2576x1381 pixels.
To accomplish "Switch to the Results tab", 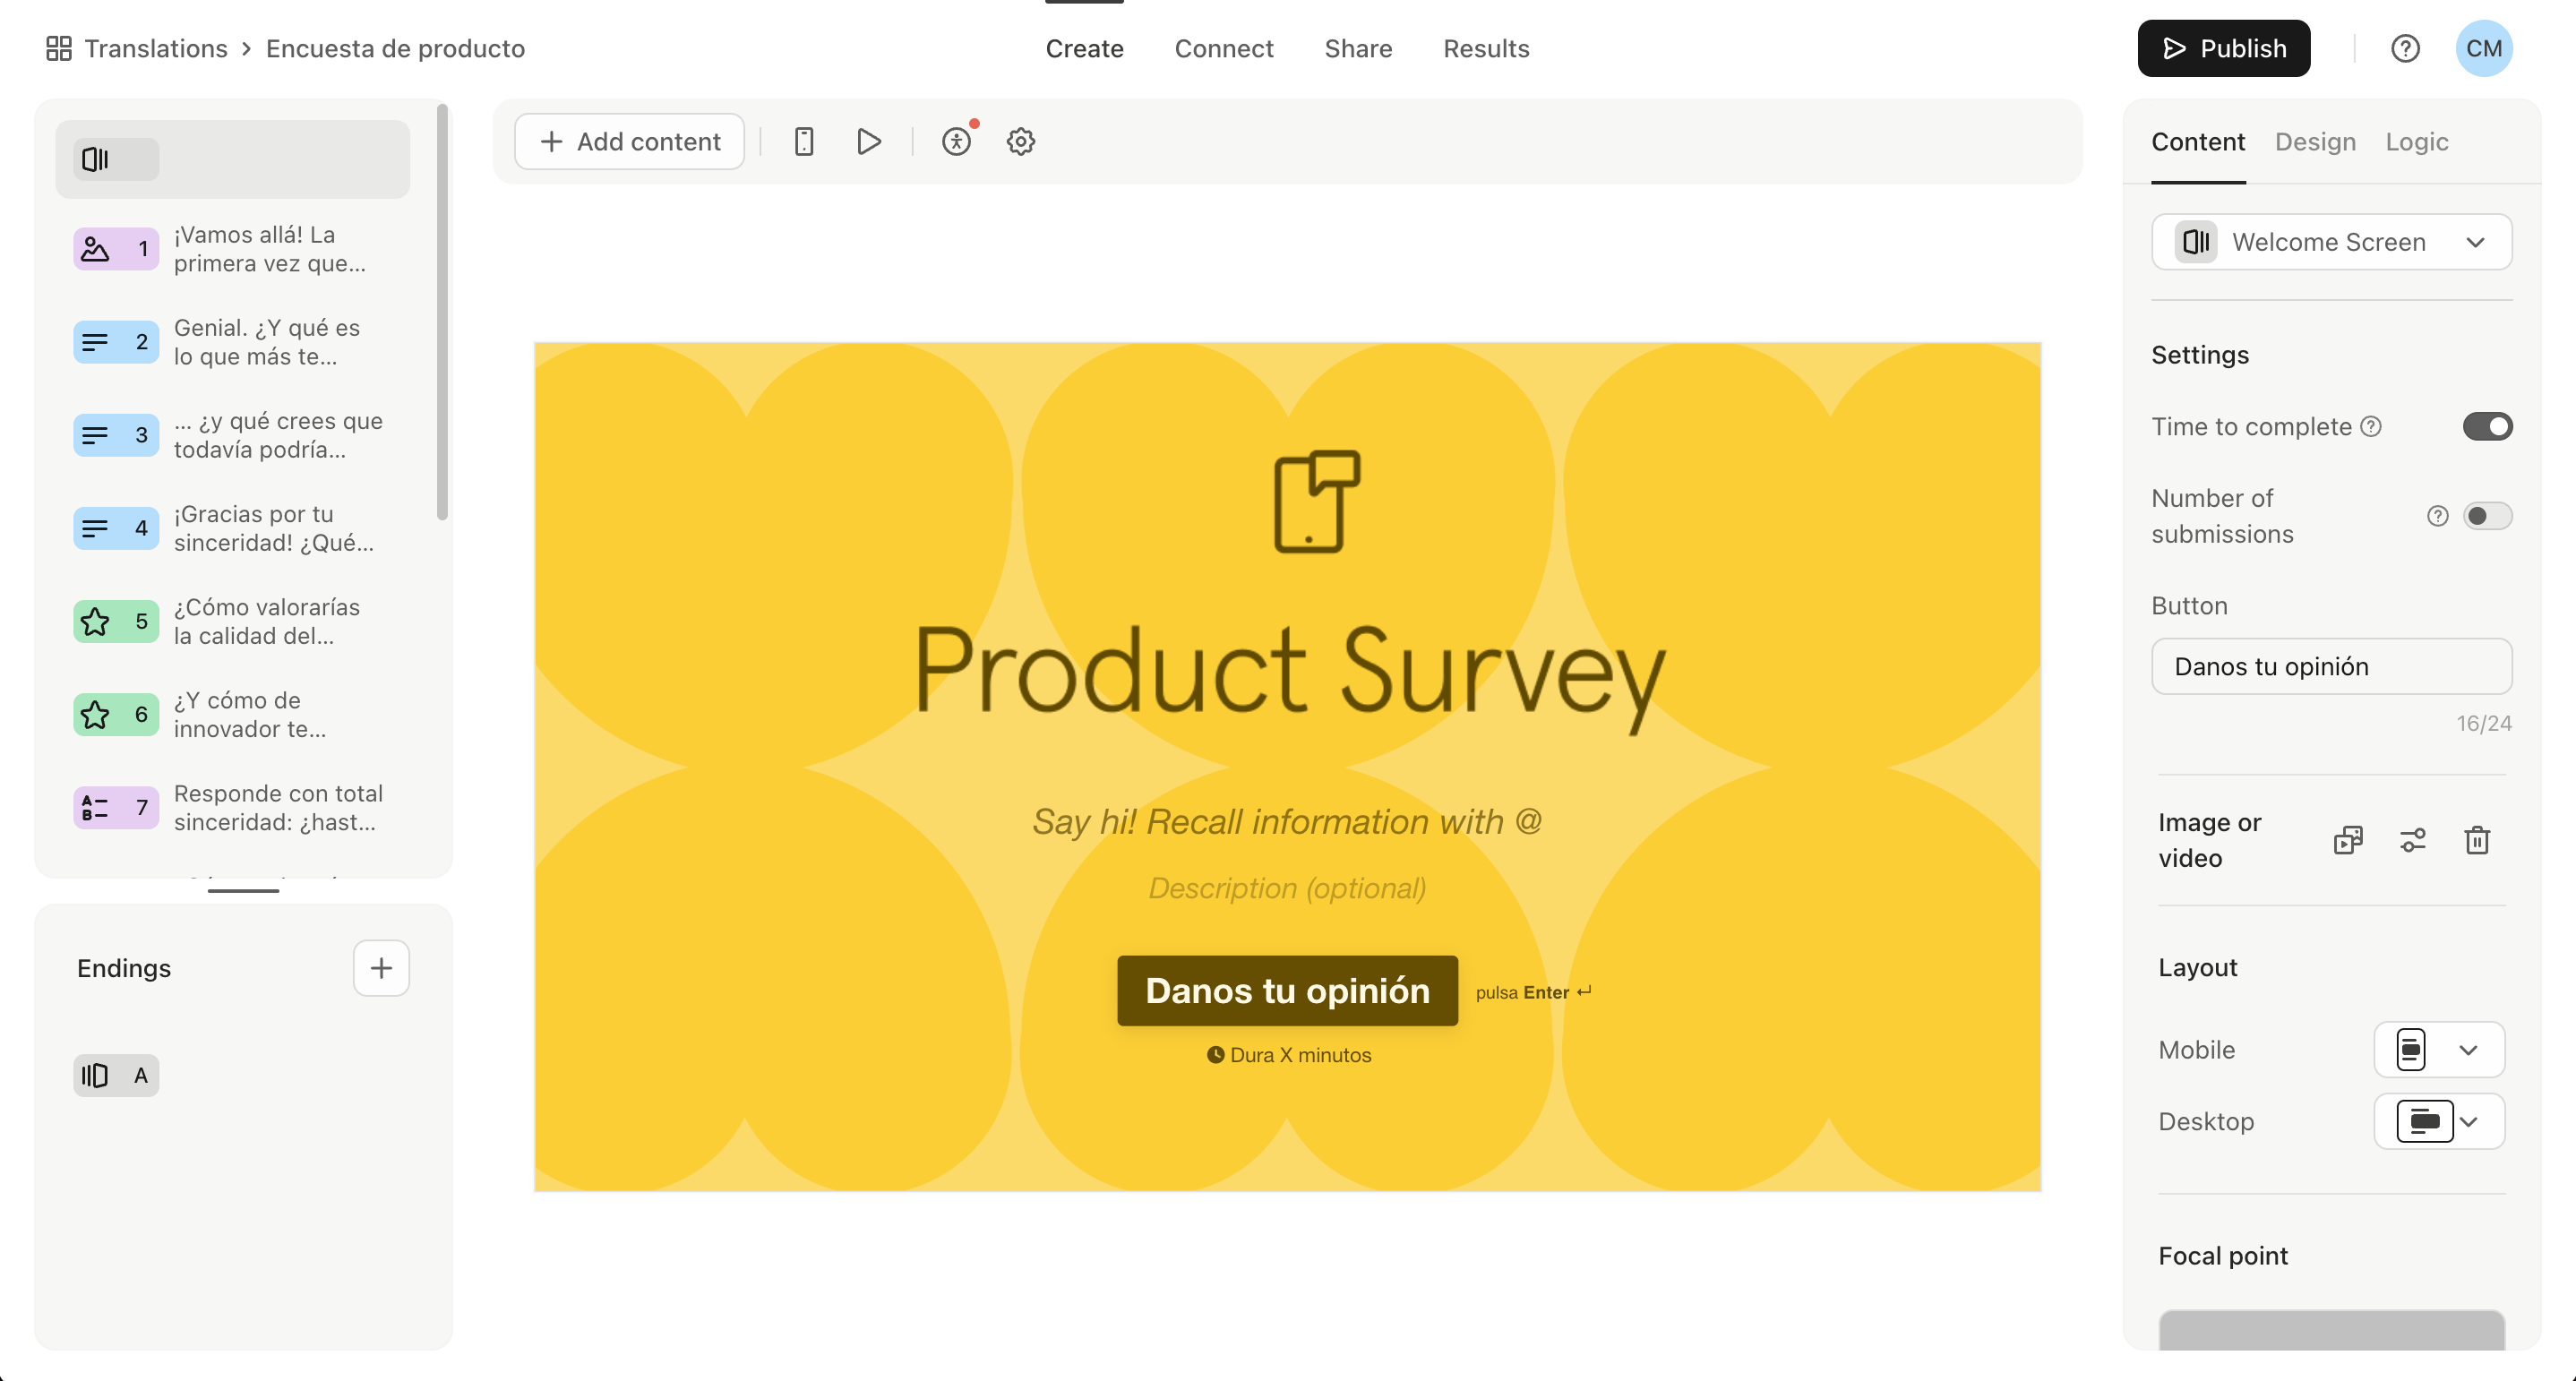I will [1486, 48].
